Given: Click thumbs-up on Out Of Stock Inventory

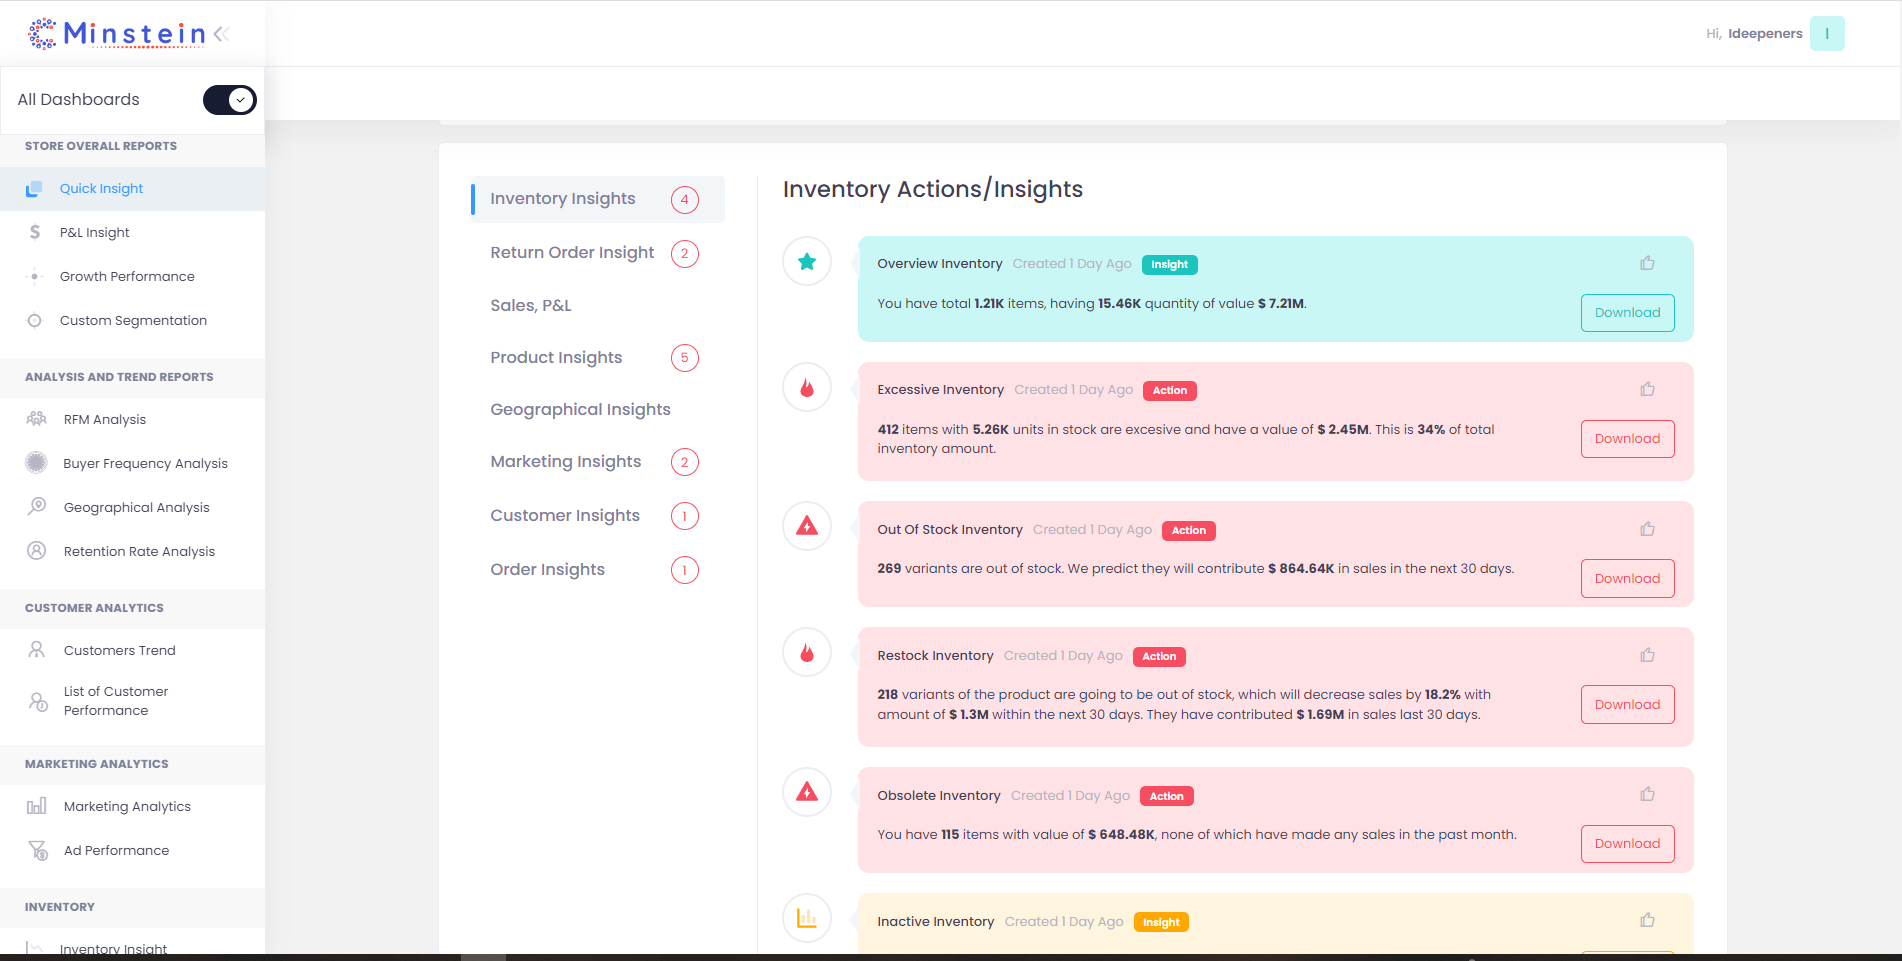Looking at the screenshot, I should click(1647, 529).
